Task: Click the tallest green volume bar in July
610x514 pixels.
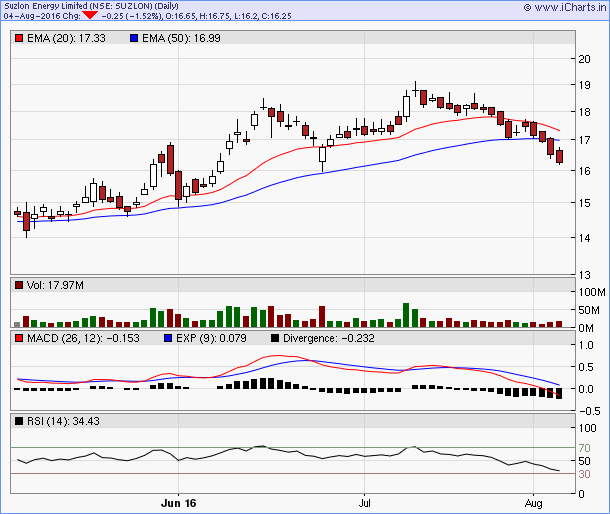Action: 406,315
